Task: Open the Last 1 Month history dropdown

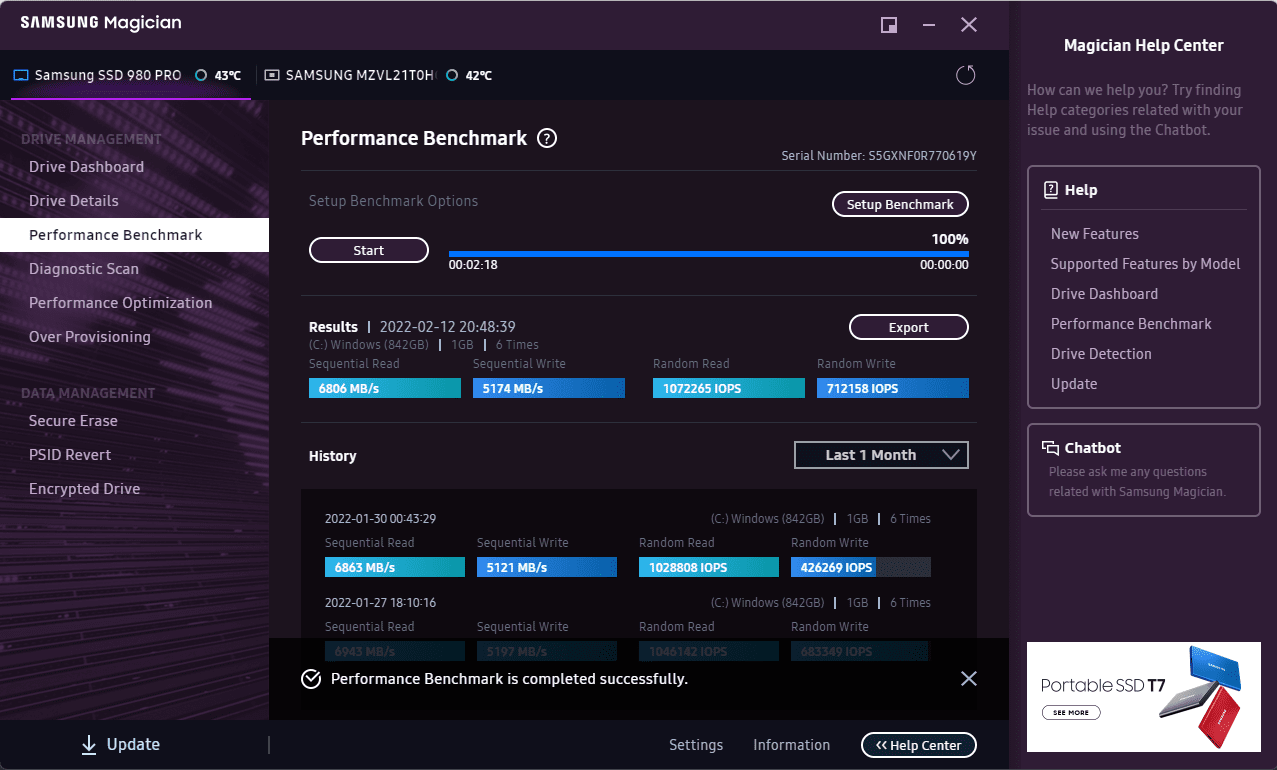Action: click(x=881, y=455)
